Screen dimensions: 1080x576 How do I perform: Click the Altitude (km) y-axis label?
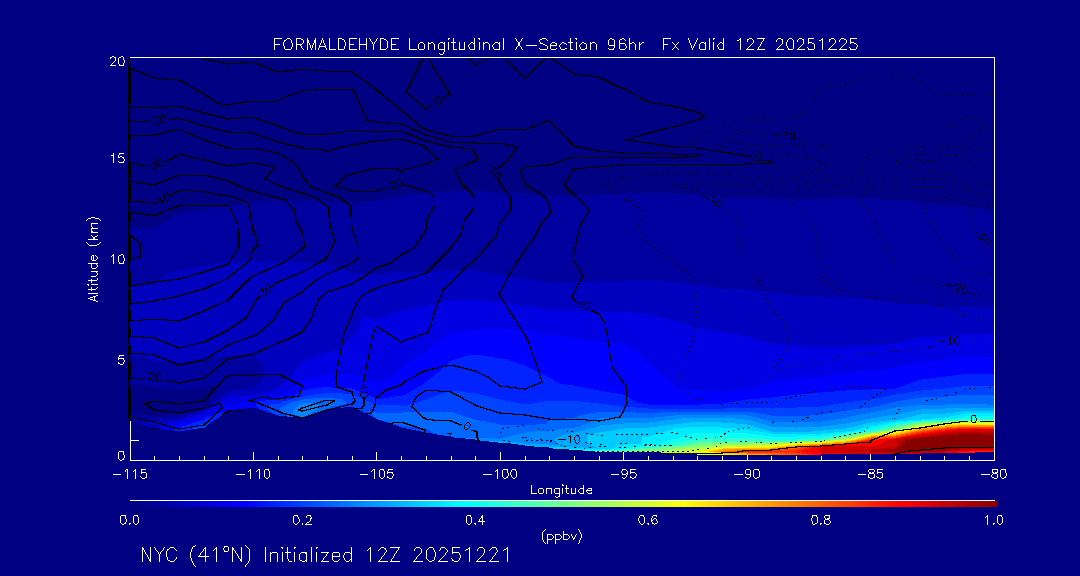tap(93, 258)
